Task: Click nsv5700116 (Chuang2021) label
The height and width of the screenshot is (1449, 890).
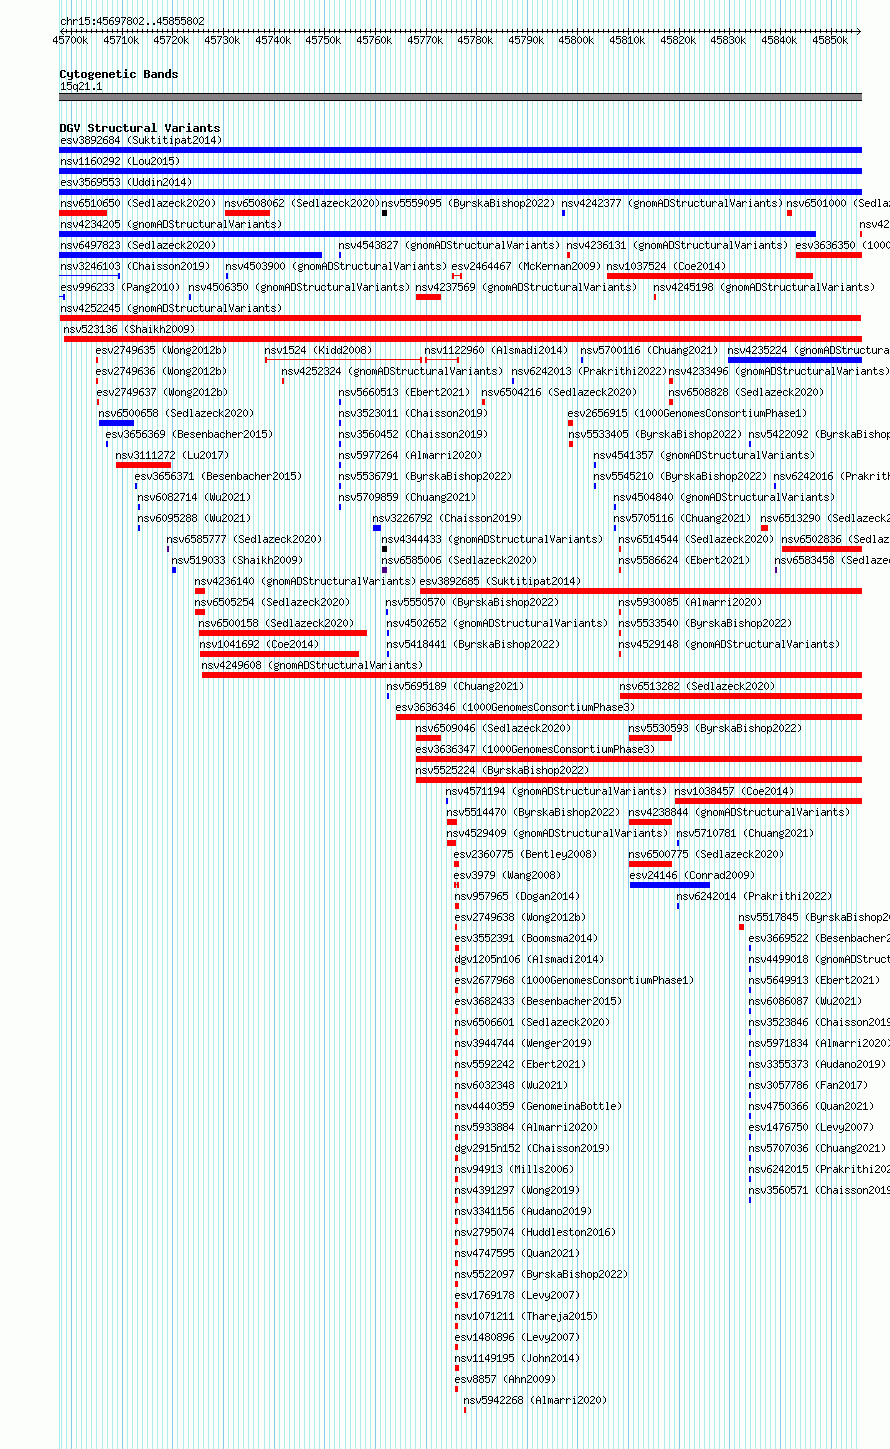Action: coord(650,350)
